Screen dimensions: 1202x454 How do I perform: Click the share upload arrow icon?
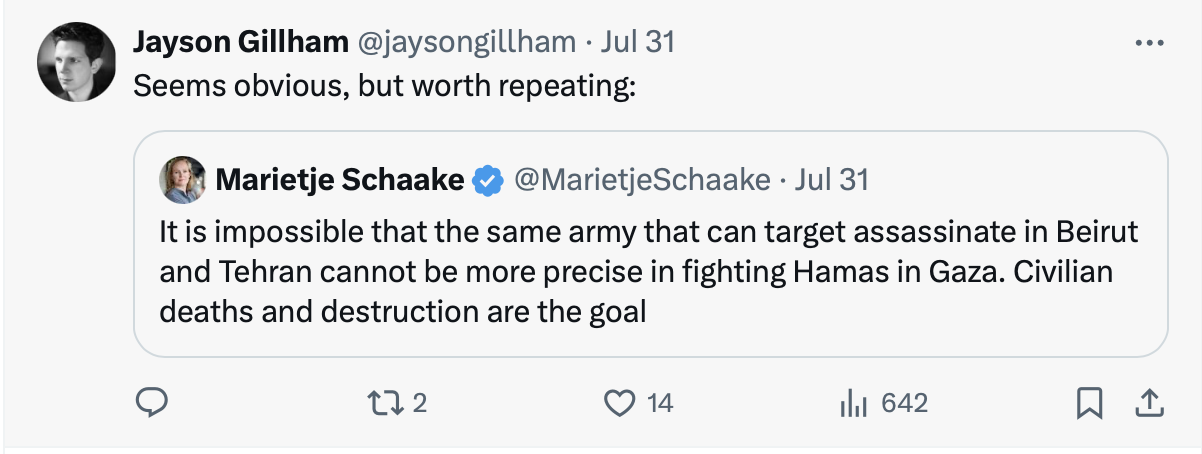click(1148, 403)
